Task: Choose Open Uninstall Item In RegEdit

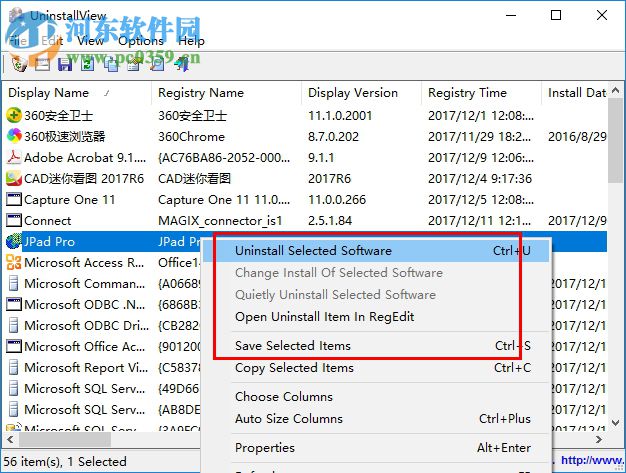Action: coord(376,317)
